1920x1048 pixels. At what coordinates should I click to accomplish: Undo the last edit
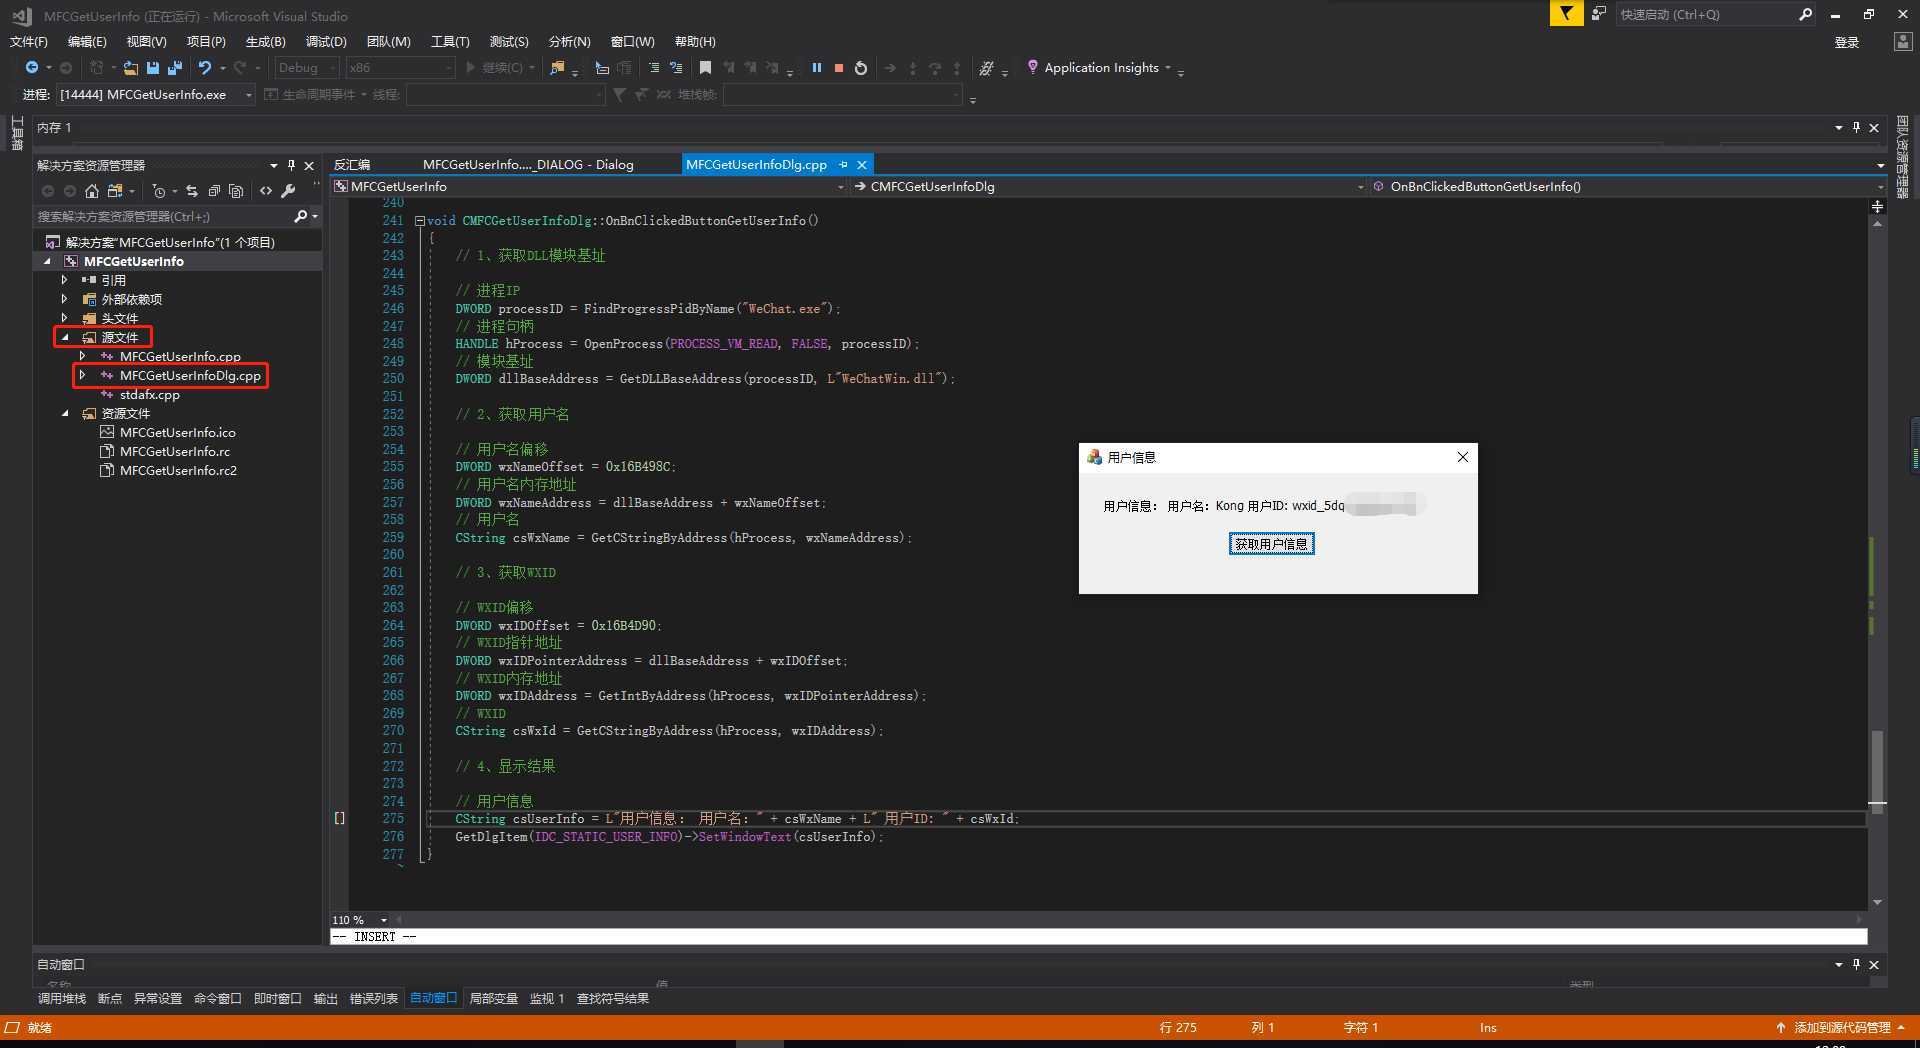[x=205, y=67]
